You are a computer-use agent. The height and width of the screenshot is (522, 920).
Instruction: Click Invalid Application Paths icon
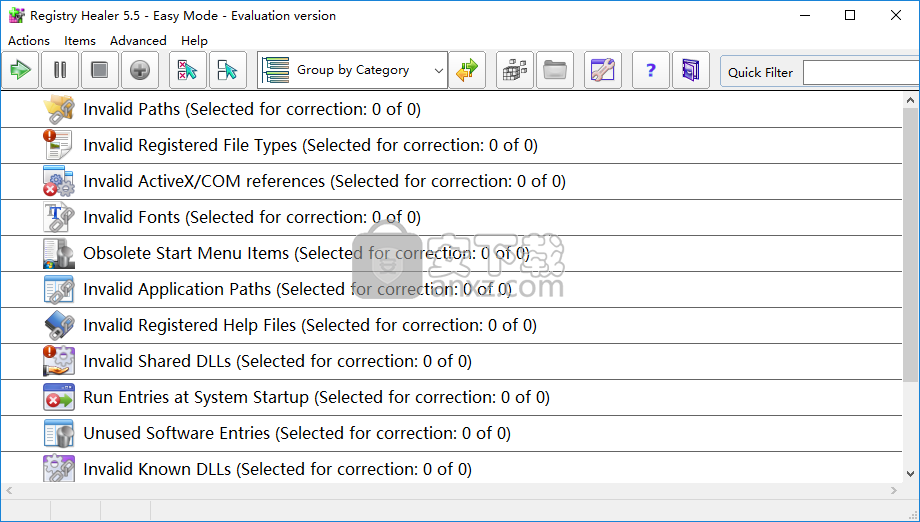click(59, 289)
